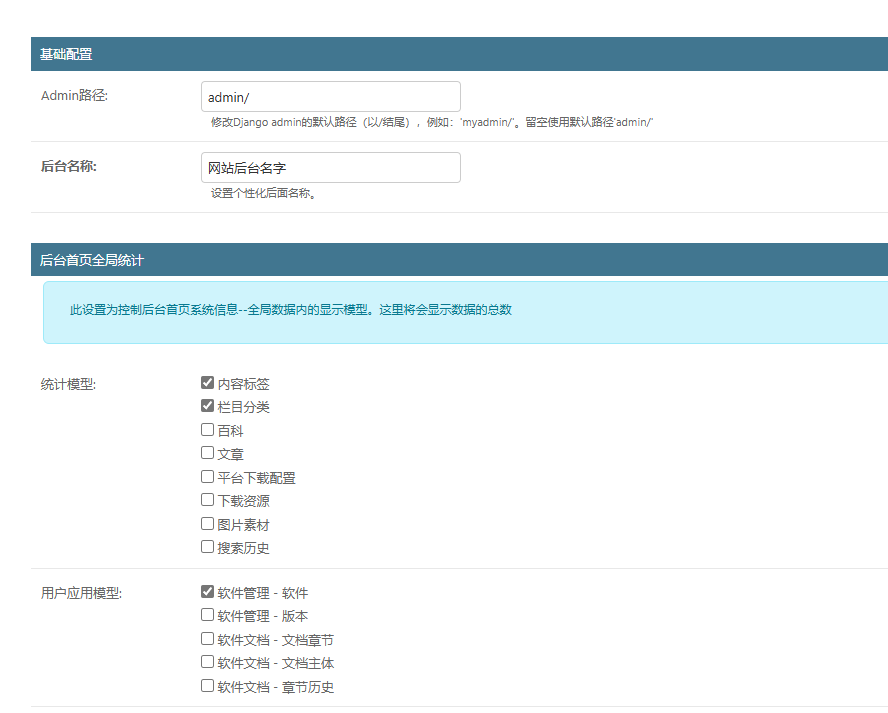Enable the 下载资源 checkbox

coord(207,500)
